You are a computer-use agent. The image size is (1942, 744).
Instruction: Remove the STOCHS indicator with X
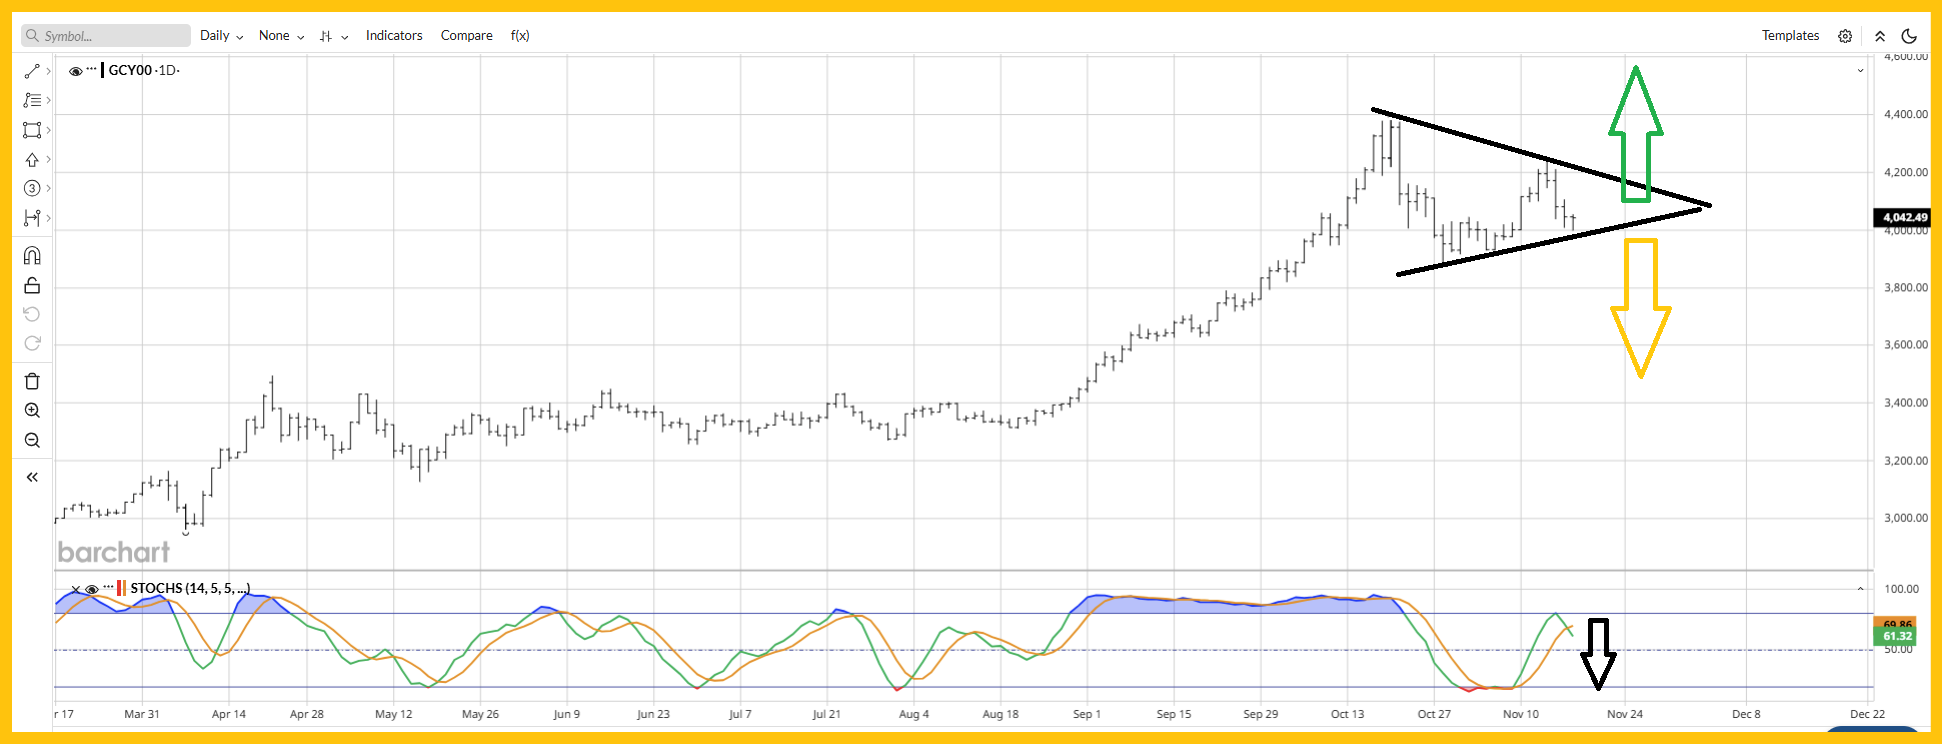click(75, 589)
